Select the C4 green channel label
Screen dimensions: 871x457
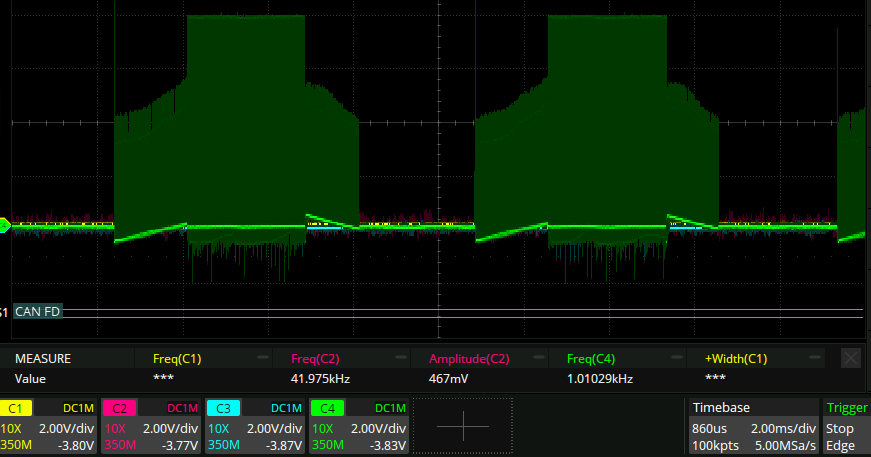click(x=325, y=408)
